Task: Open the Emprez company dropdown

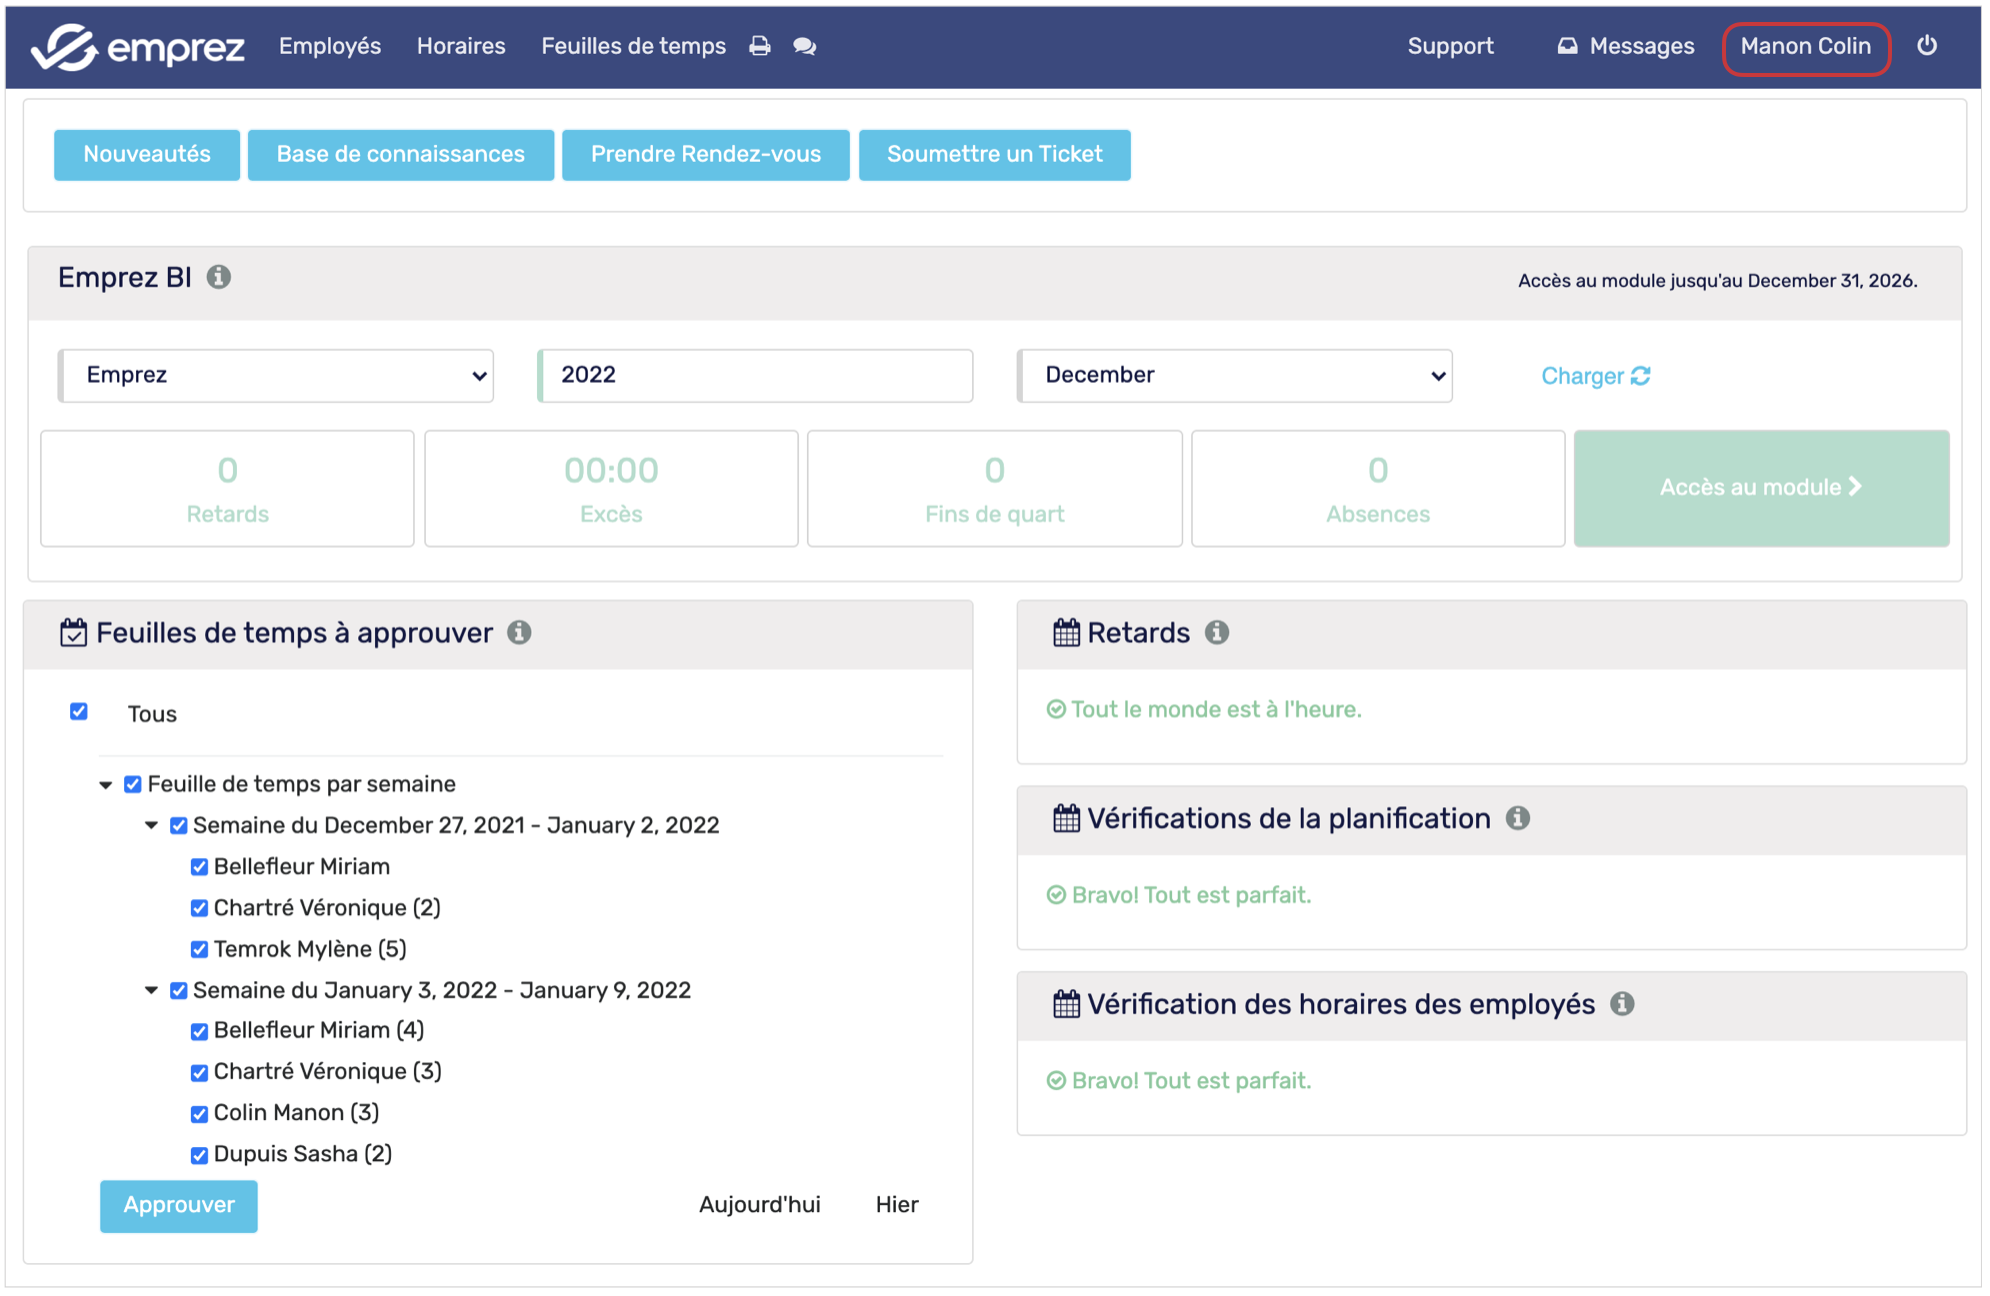Action: (x=276, y=376)
